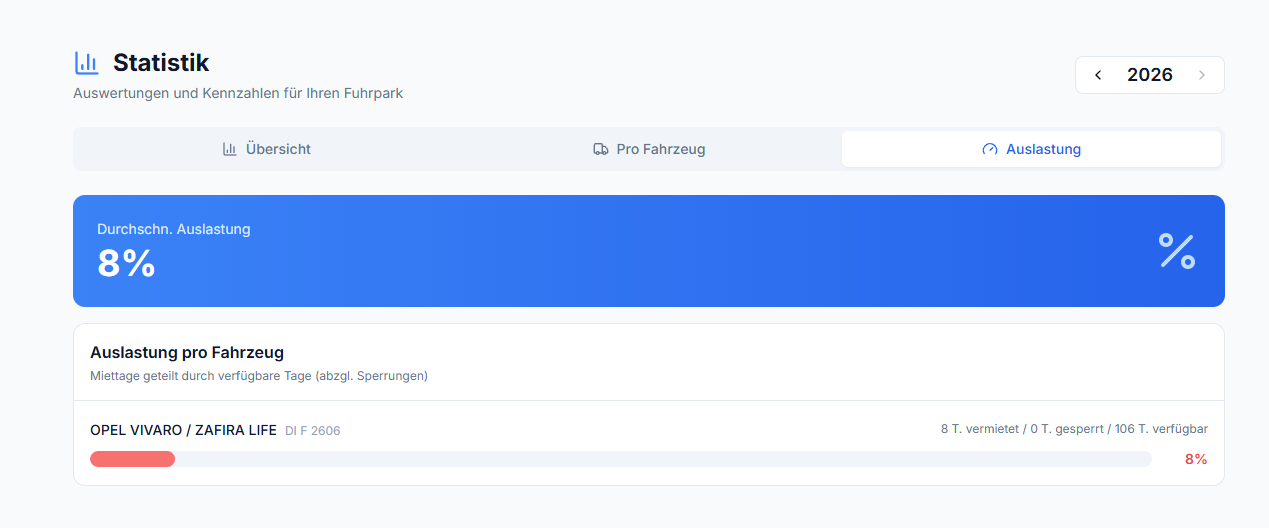Click the large white 8% average figure
The width and height of the screenshot is (1269, 528).
coord(126,263)
